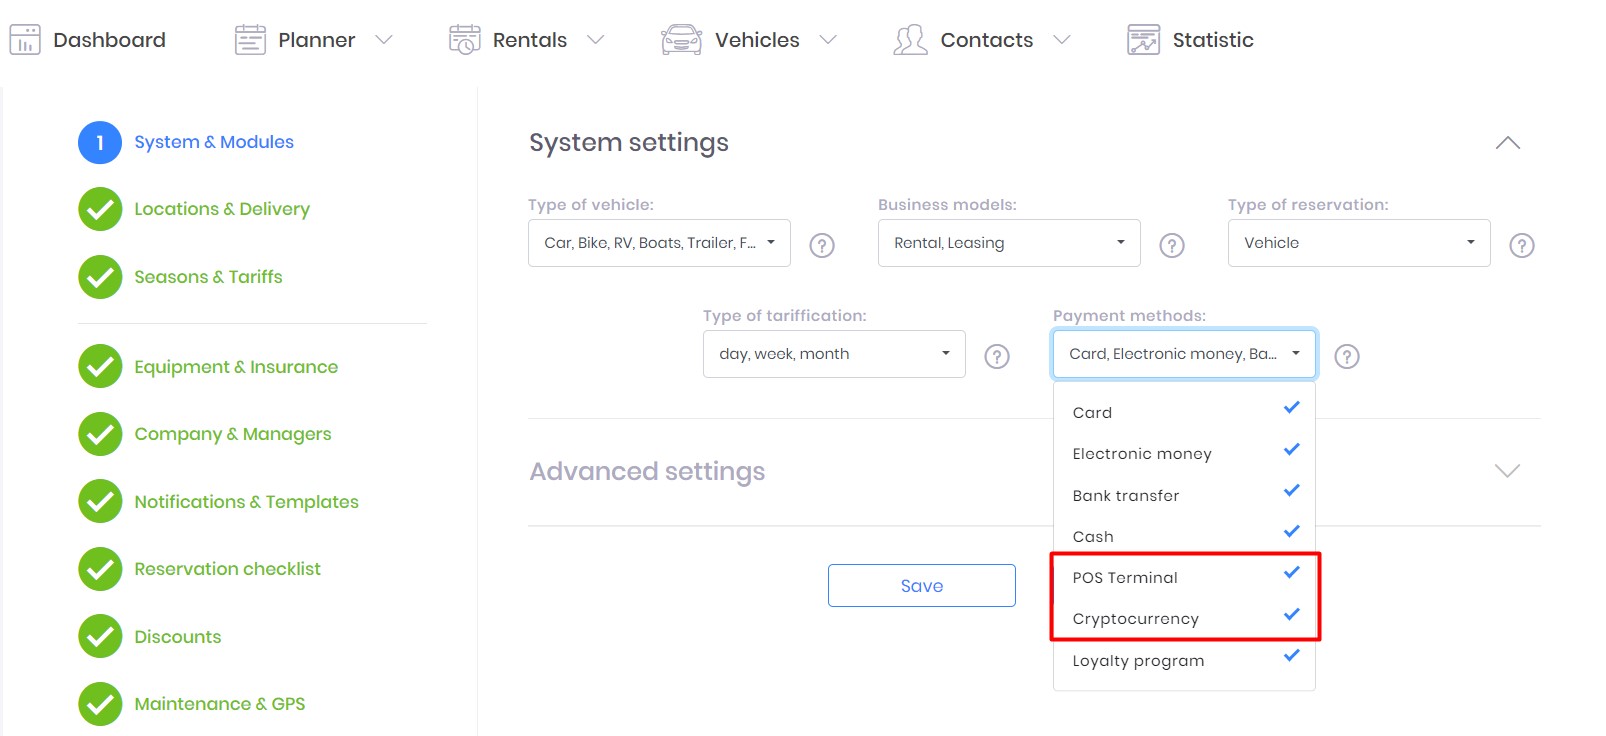Viewport: 1606px width, 736px height.
Task: Open the Business models dropdown
Action: [x=1009, y=243]
